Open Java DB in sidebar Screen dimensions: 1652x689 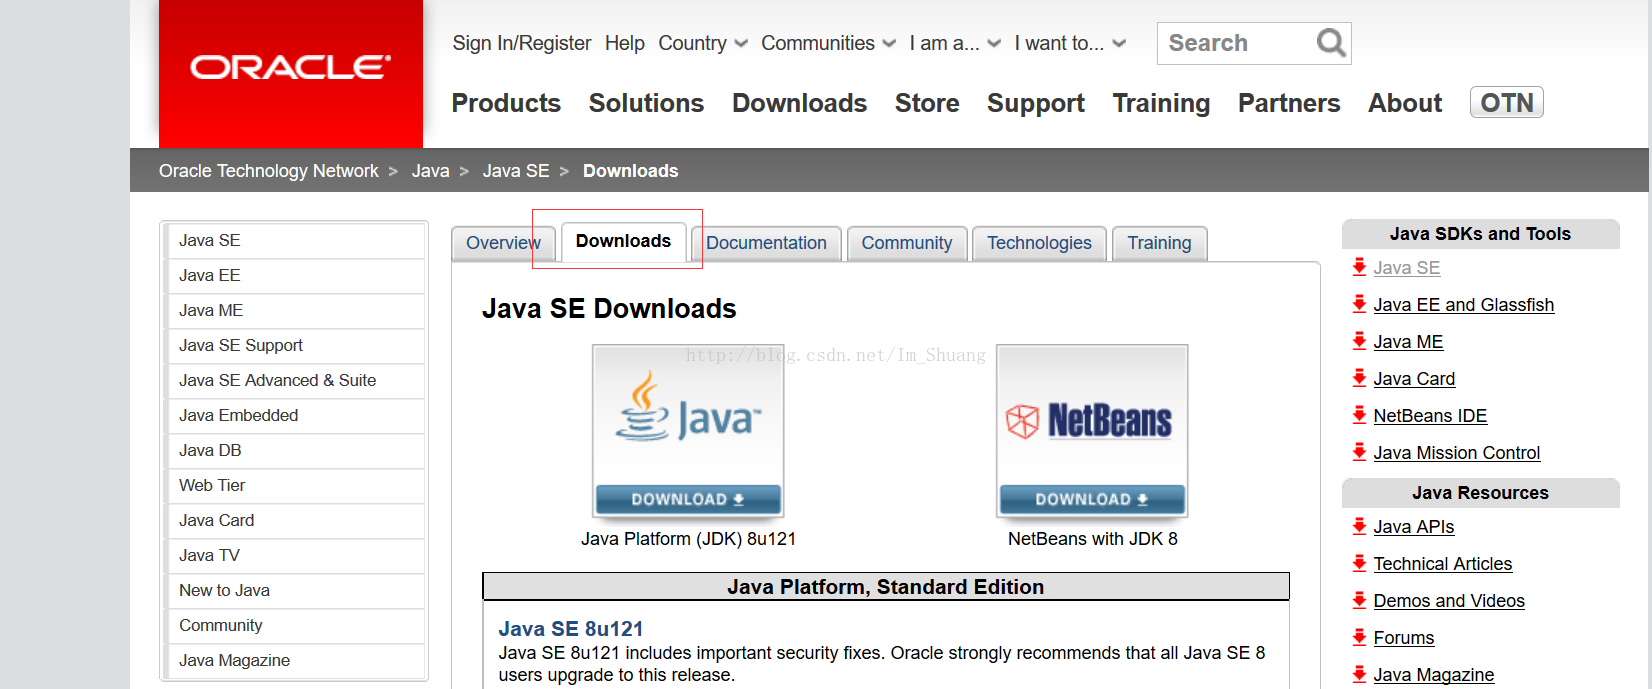point(295,451)
